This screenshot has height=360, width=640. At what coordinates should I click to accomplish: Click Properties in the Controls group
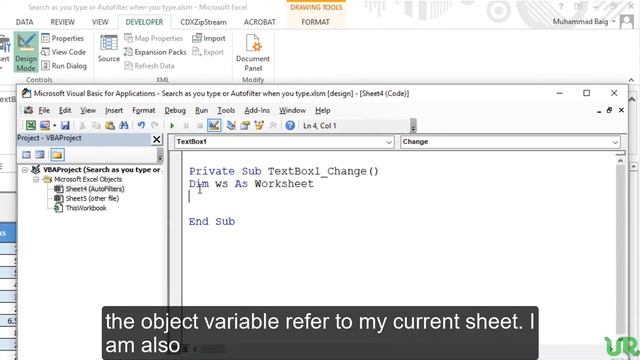63,38
